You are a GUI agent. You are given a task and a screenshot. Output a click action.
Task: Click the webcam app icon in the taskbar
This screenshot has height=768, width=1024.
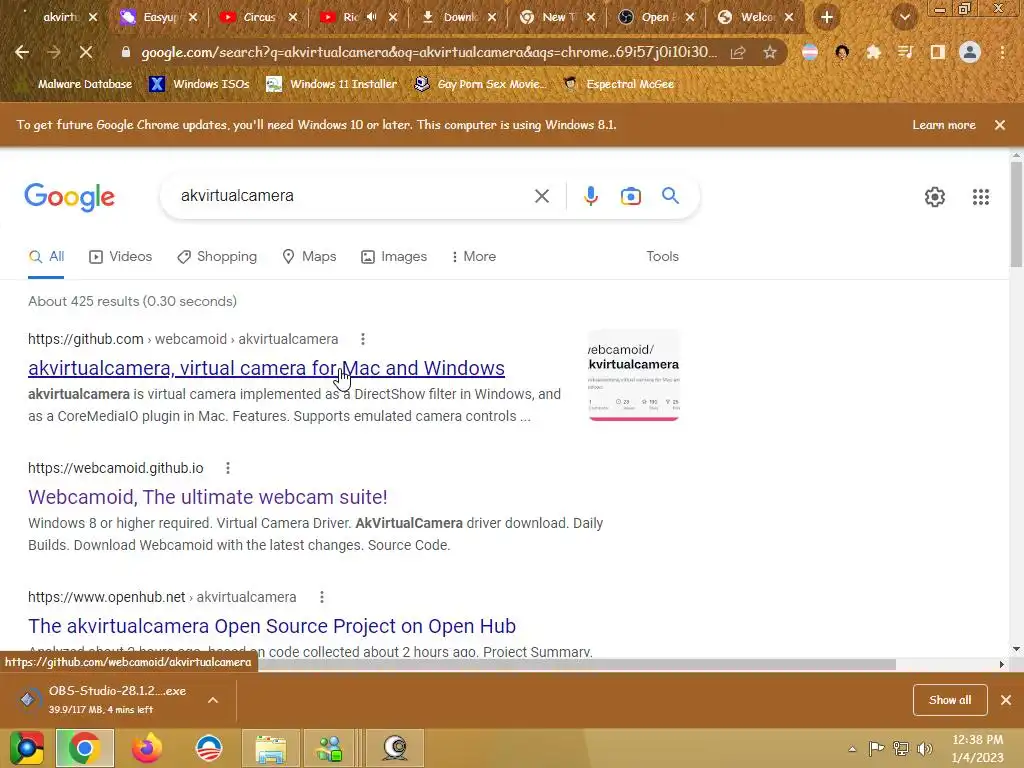pyautogui.click(x=394, y=748)
